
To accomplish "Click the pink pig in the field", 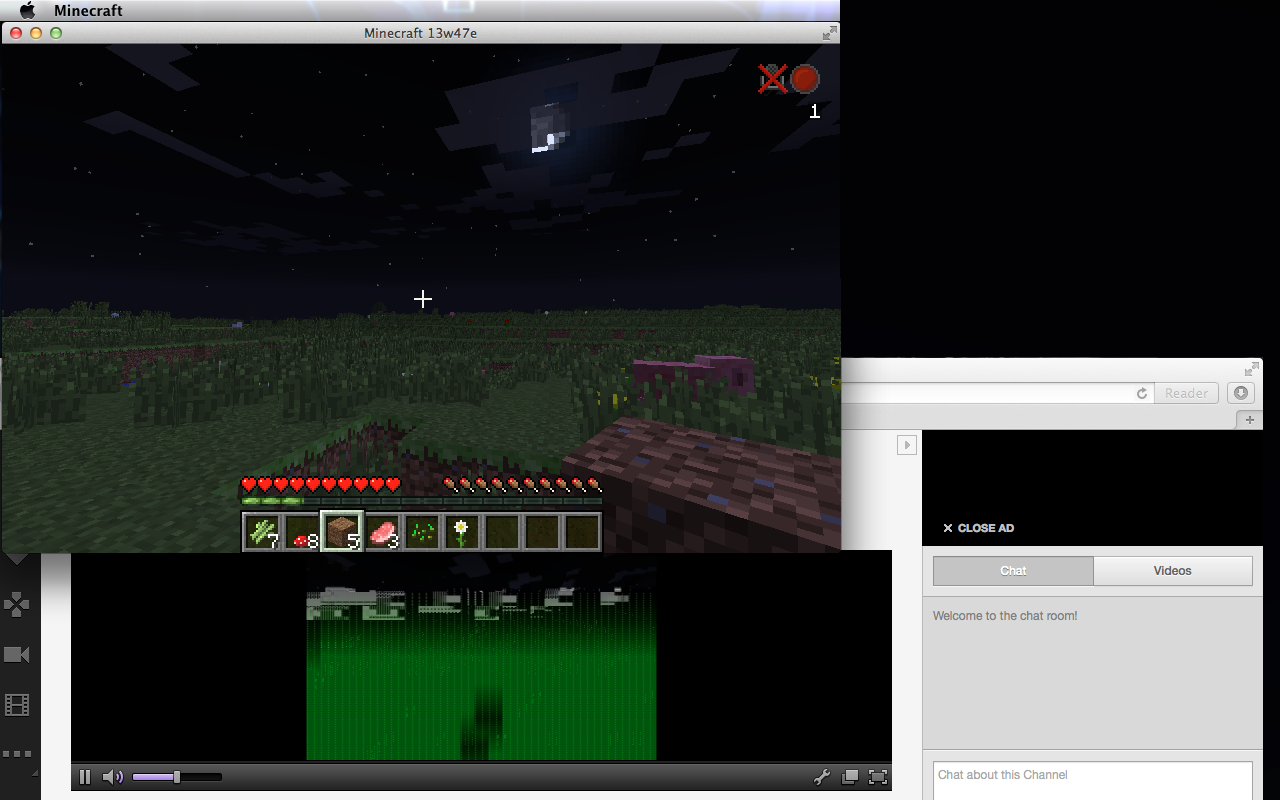I will 695,374.
